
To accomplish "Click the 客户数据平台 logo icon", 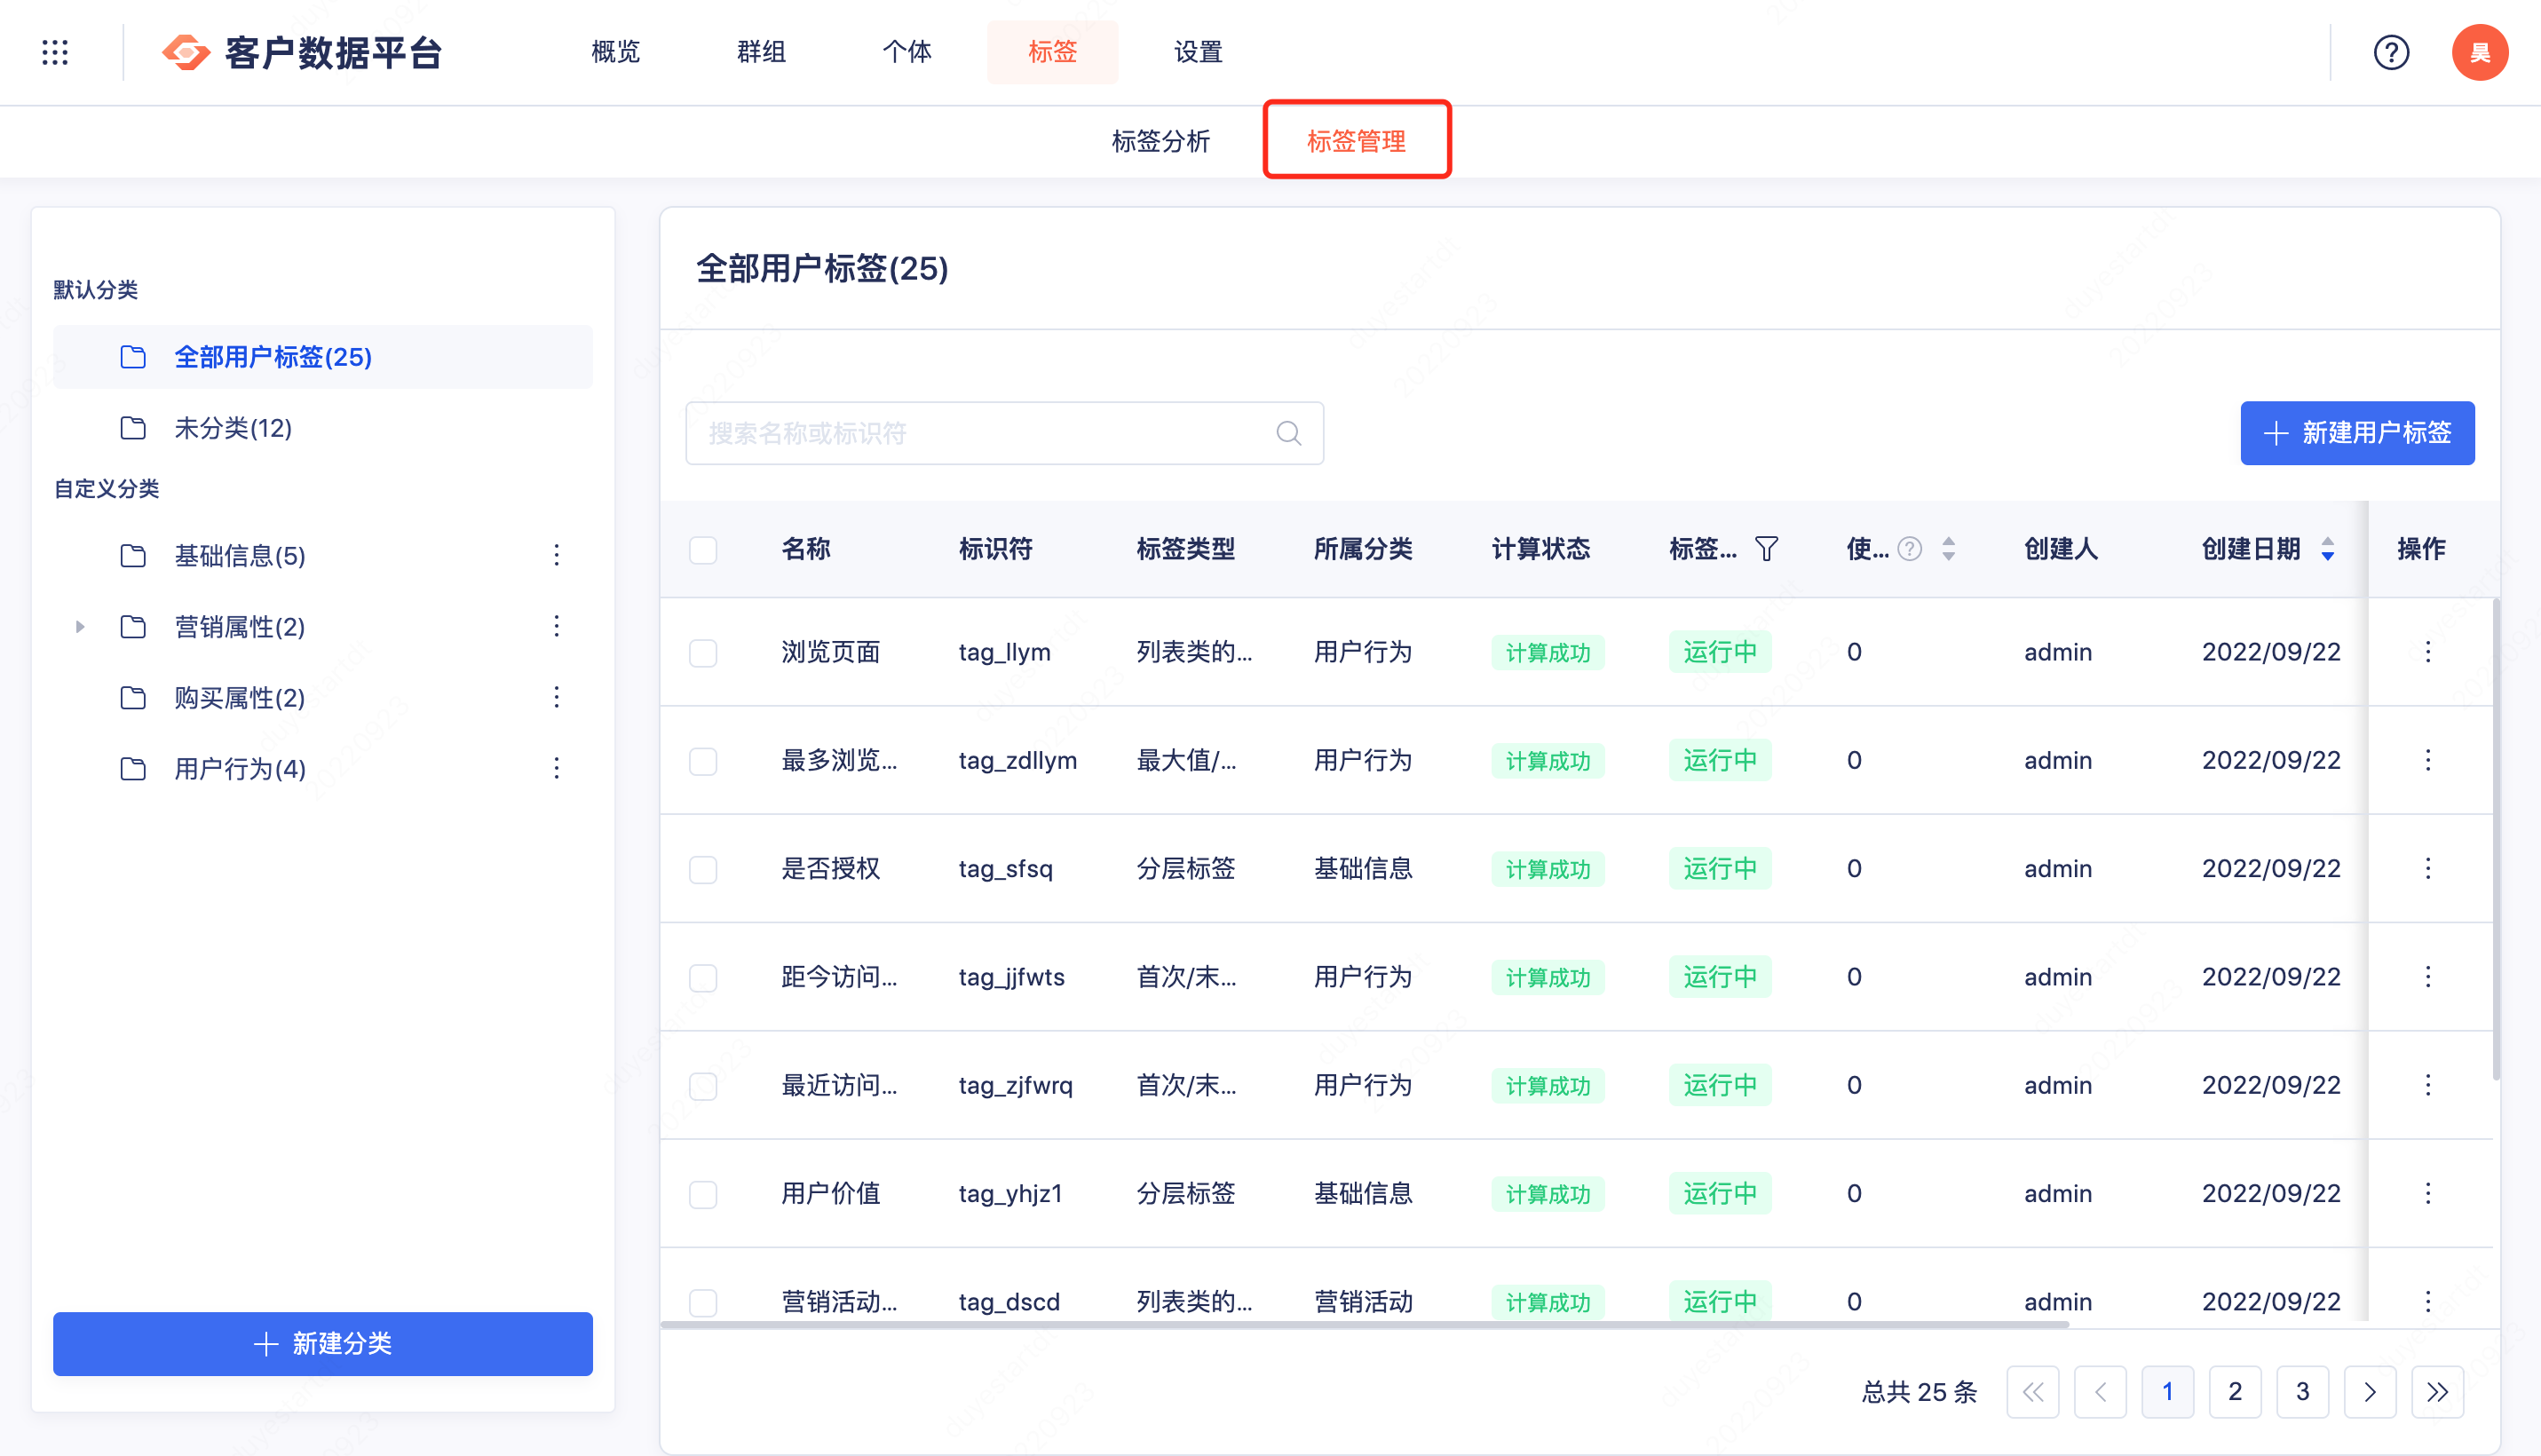I will click(x=184, y=52).
